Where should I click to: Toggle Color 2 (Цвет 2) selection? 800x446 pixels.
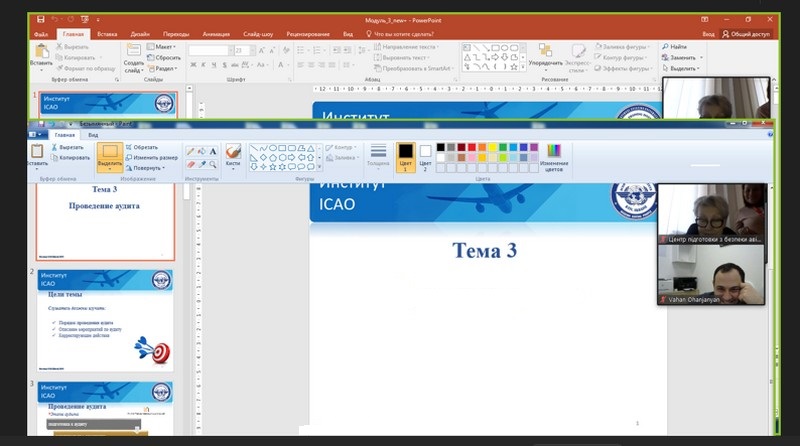[x=425, y=156]
